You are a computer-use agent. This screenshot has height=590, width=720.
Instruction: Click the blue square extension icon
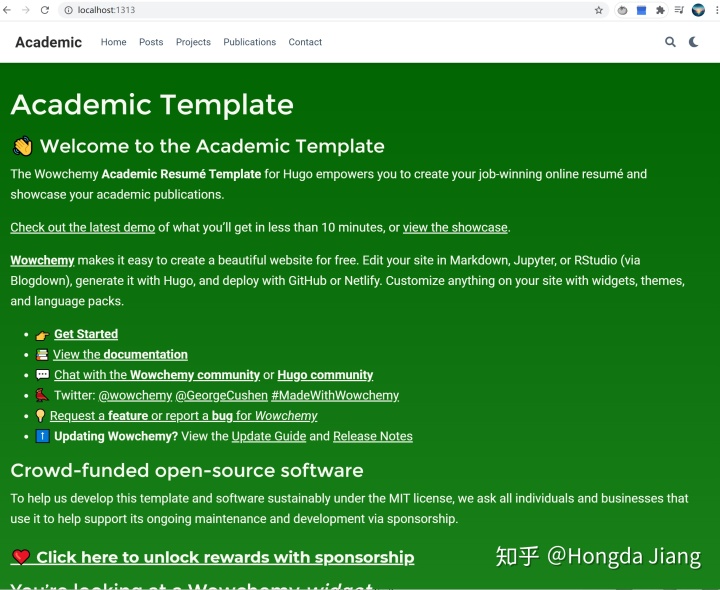point(641,10)
